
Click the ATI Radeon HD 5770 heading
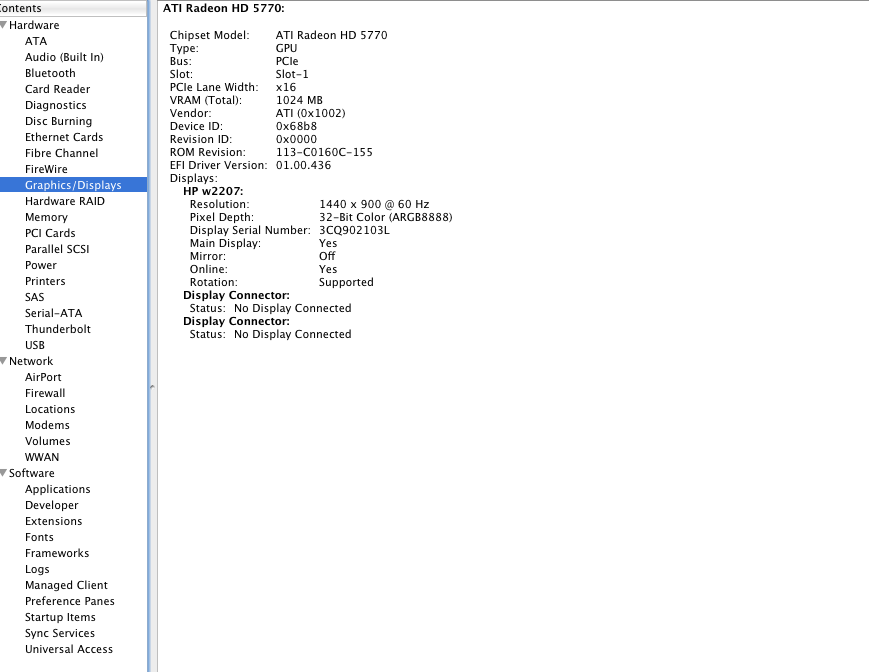coord(224,8)
